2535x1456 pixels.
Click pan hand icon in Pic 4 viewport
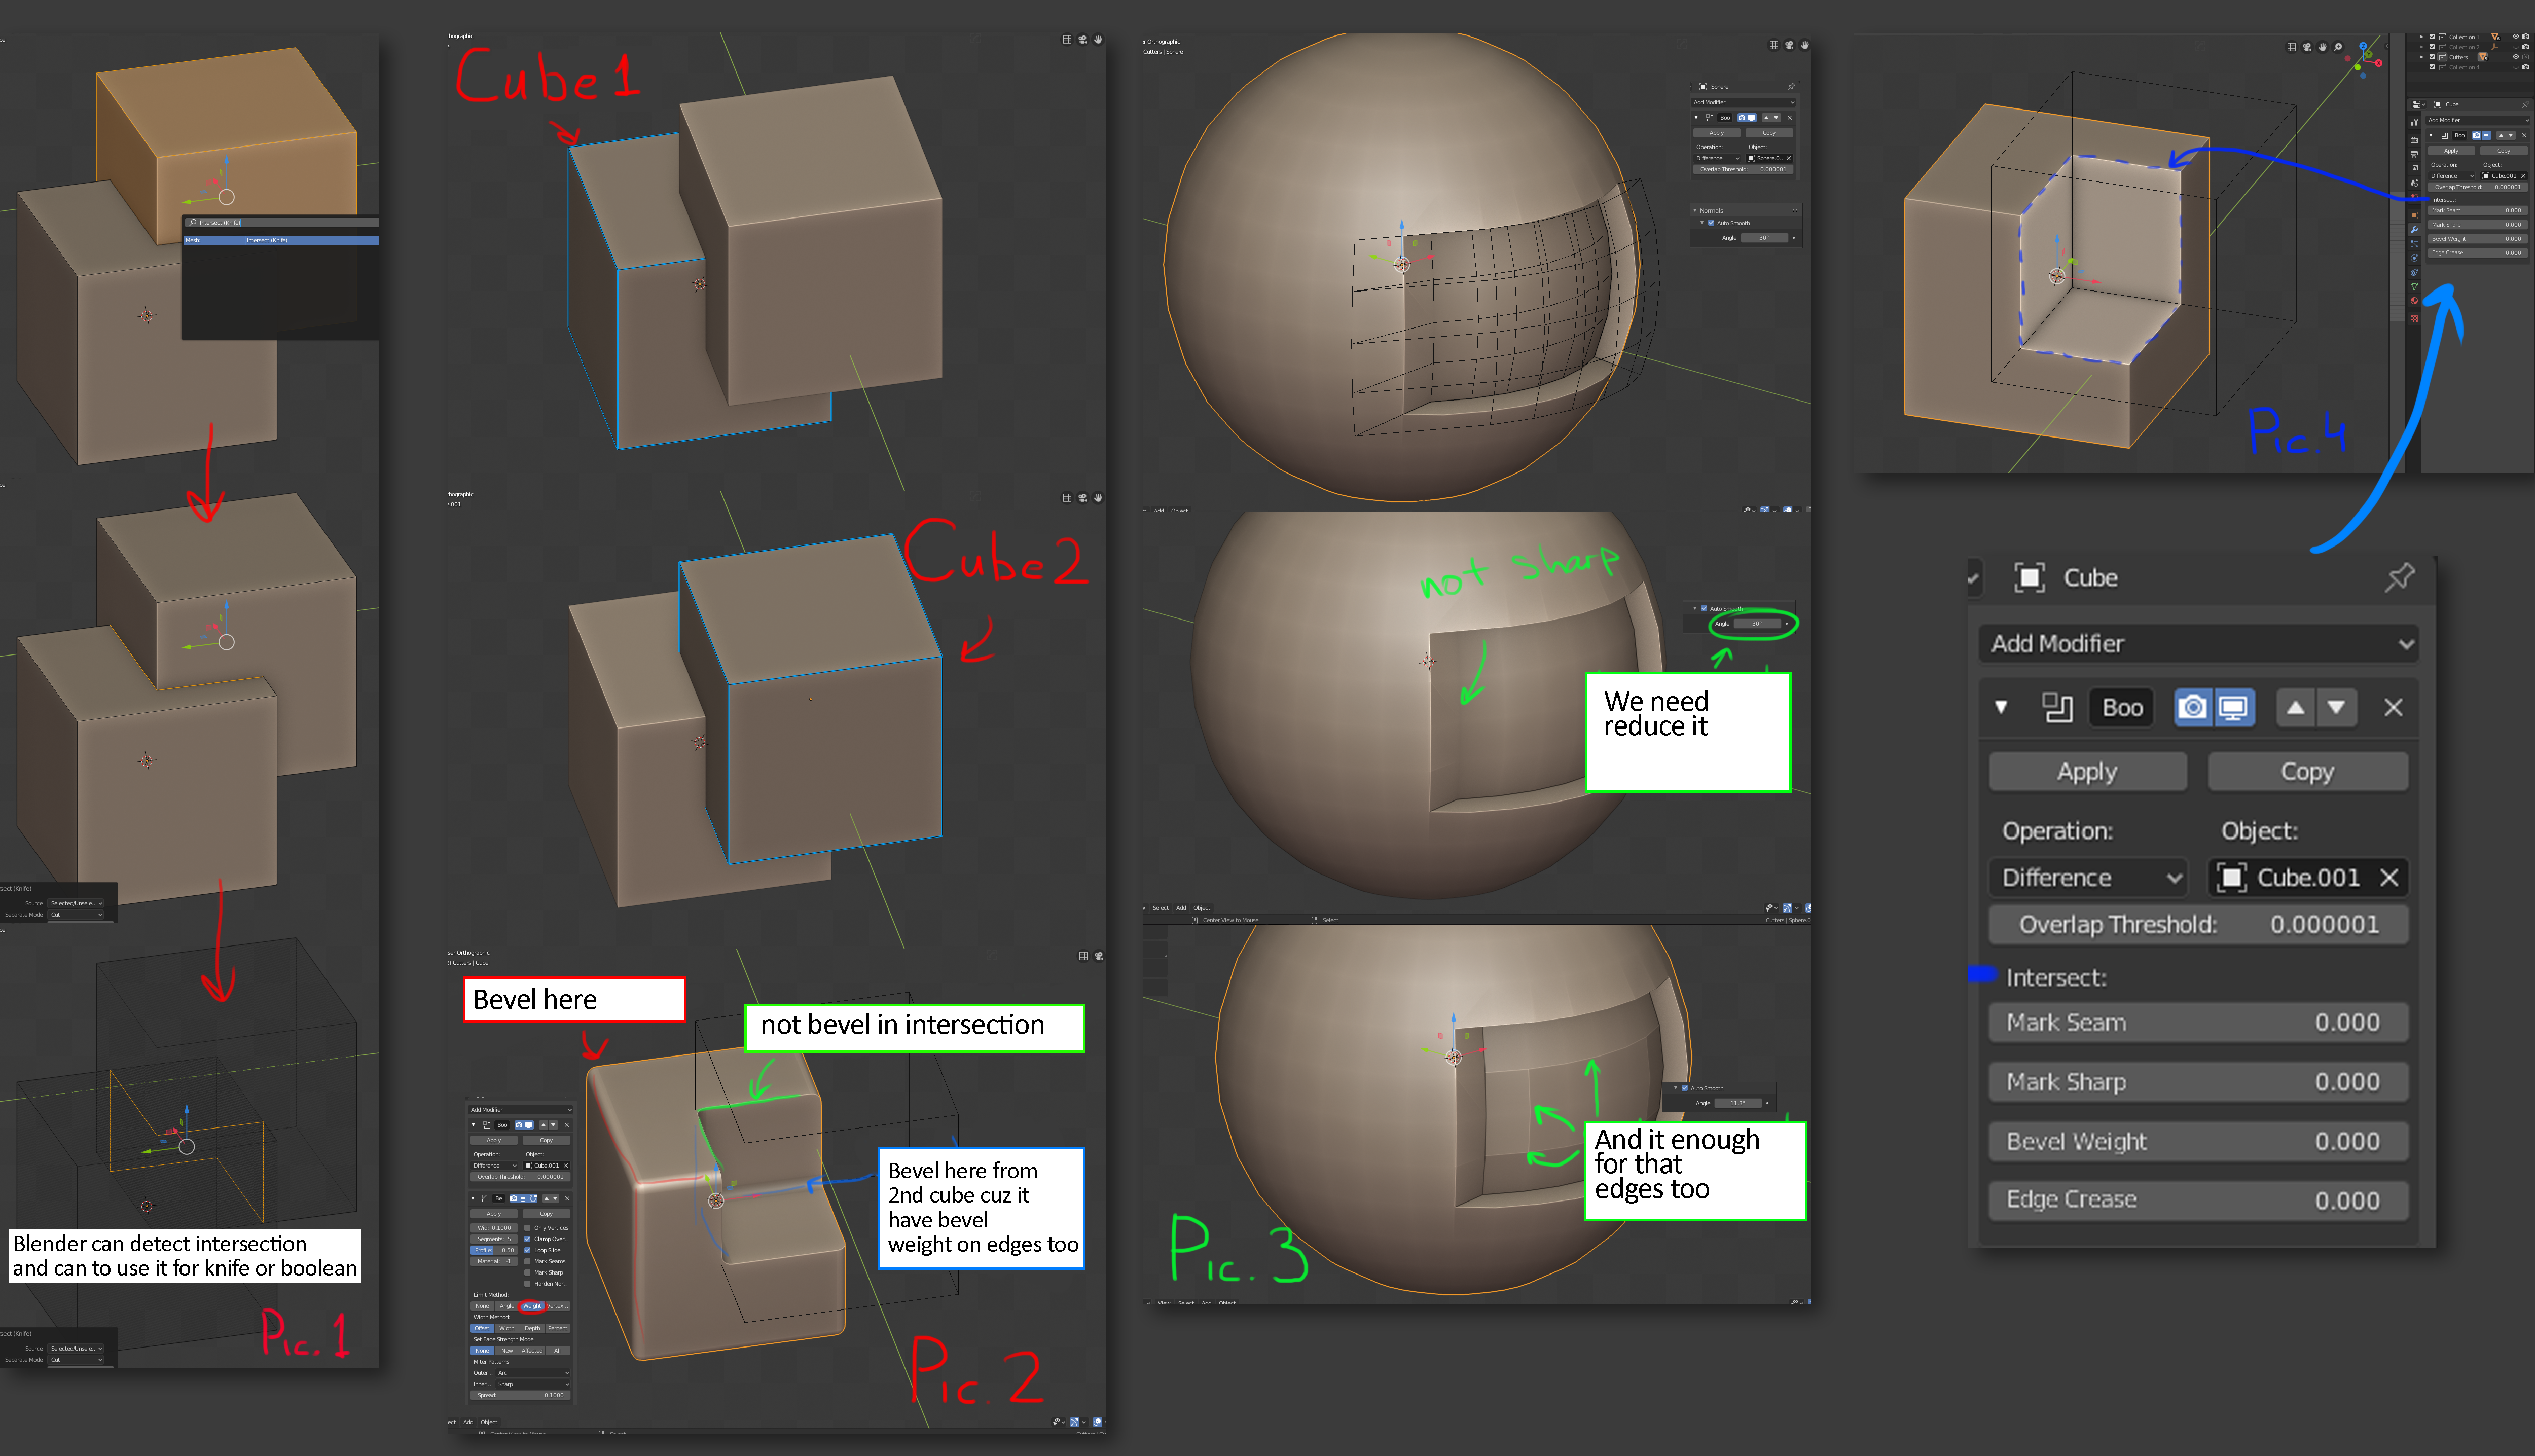tap(2322, 47)
